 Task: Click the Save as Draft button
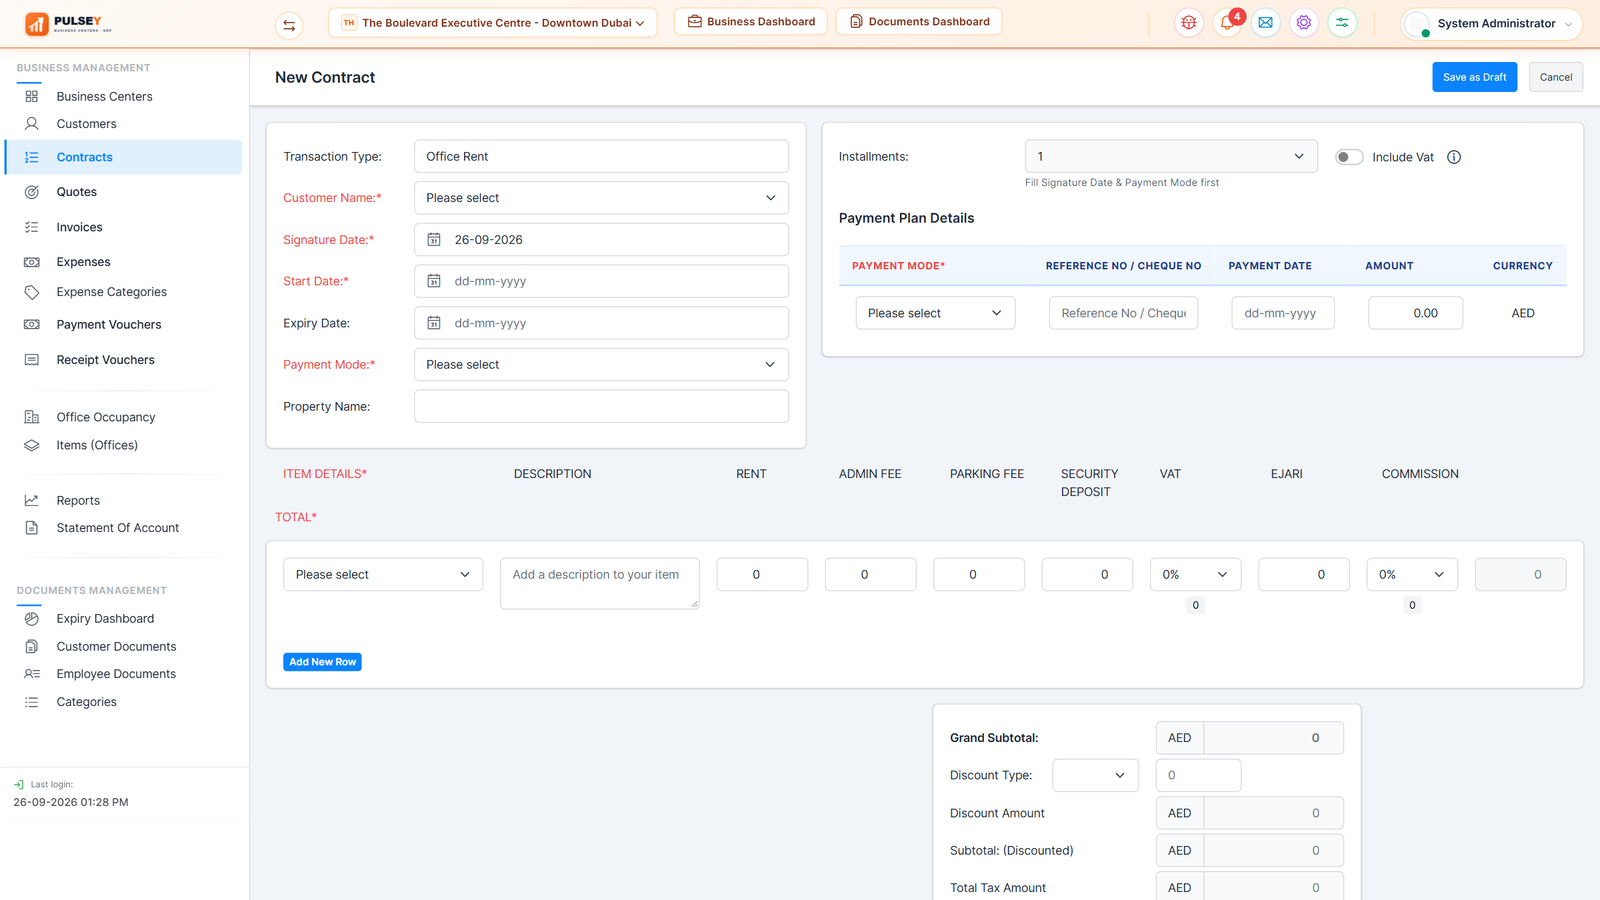point(1475,77)
